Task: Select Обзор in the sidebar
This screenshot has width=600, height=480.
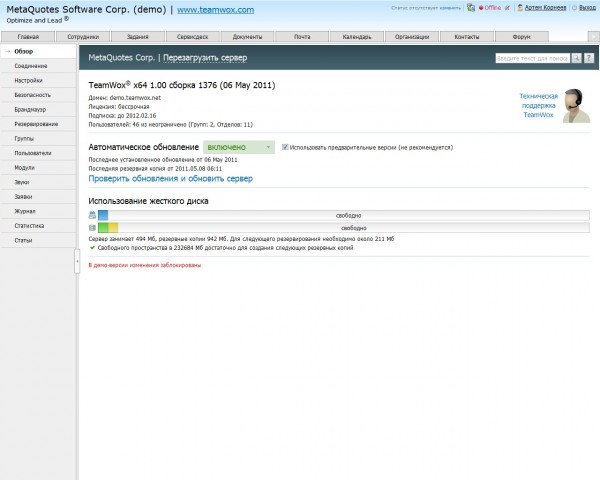Action: [x=38, y=51]
